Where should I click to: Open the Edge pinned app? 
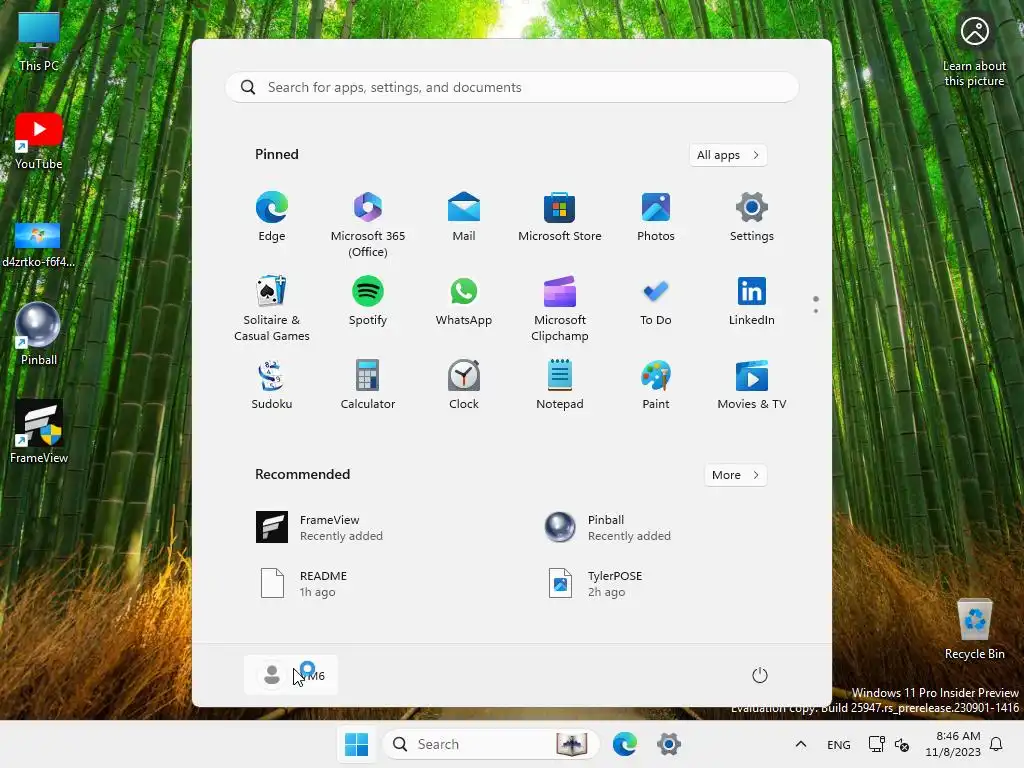tap(272, 217)
